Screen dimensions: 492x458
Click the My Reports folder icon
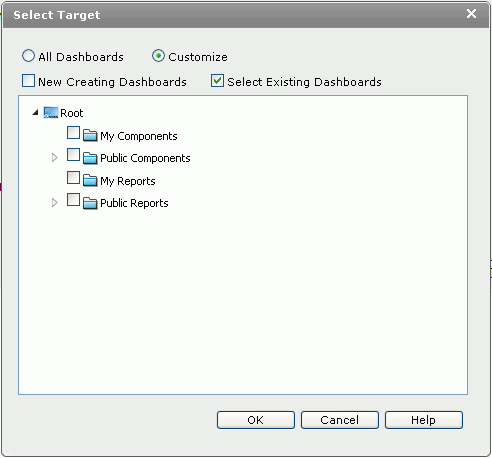tap(90, 180)
